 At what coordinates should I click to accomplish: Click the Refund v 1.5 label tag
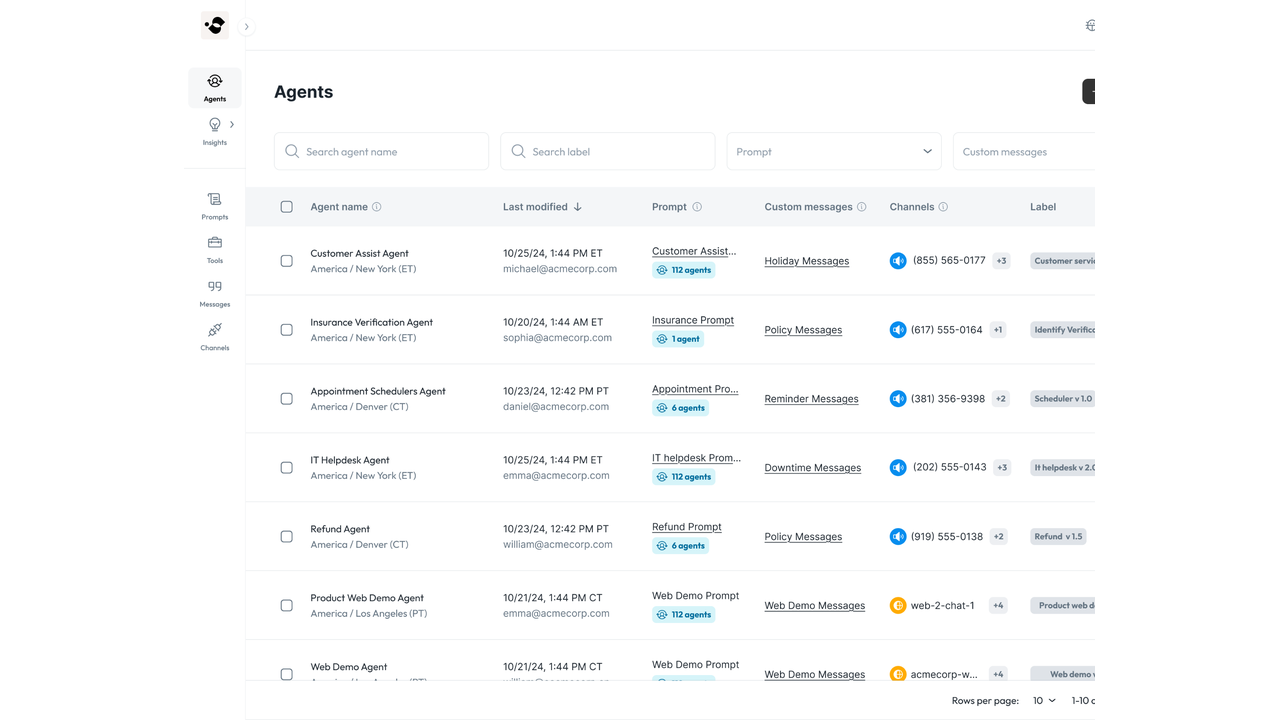[x=1058, y=537]
